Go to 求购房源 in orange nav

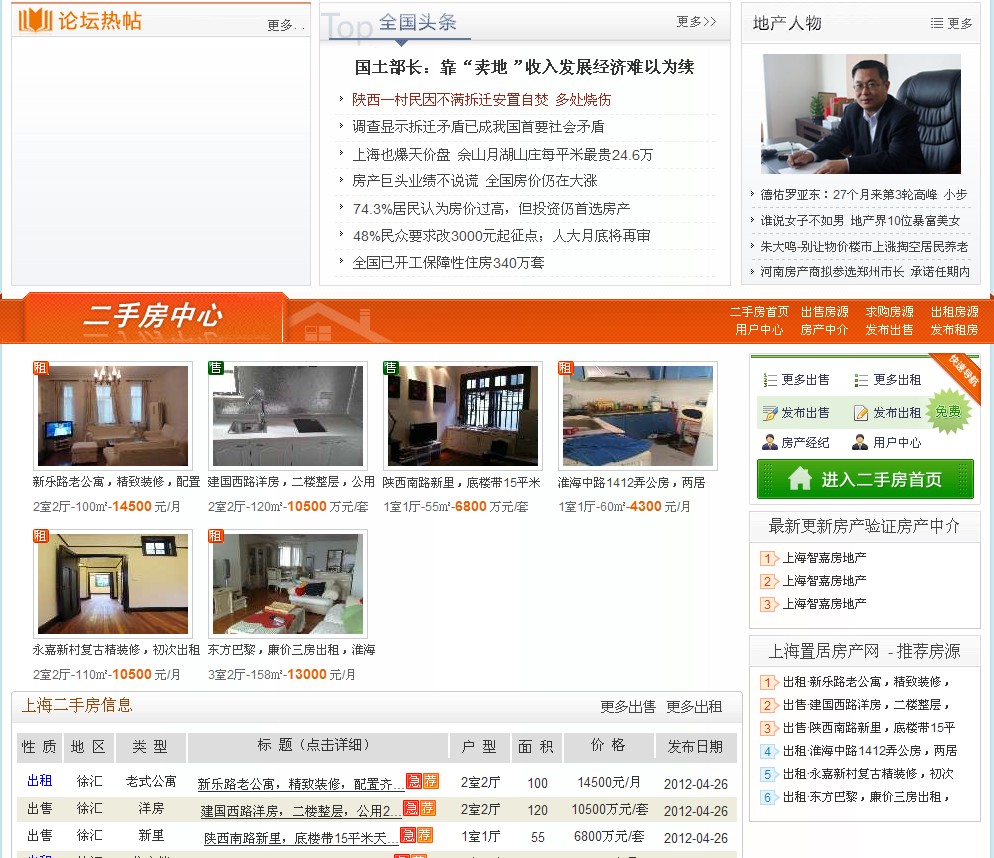coord(889,312)
